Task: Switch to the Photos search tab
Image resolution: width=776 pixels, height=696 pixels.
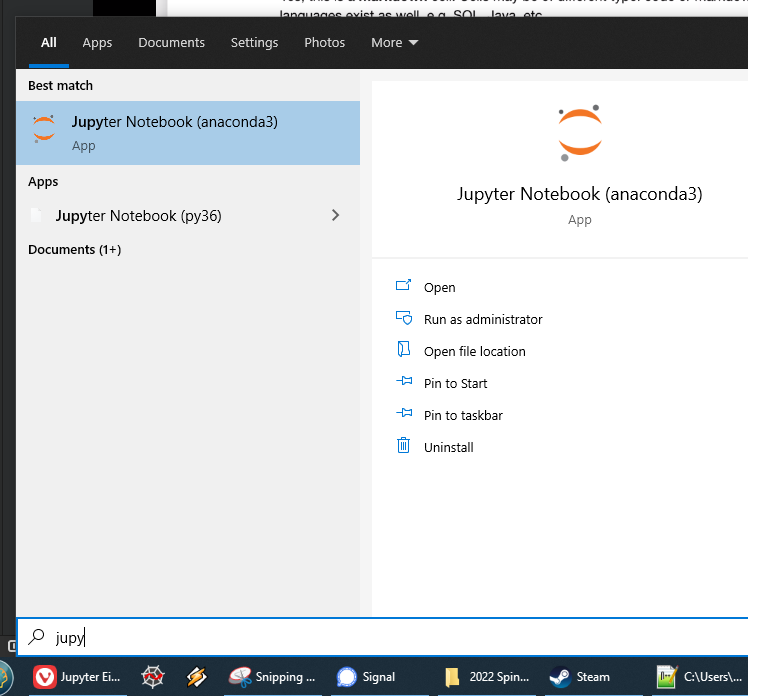Action: click(x=325, y=43)
